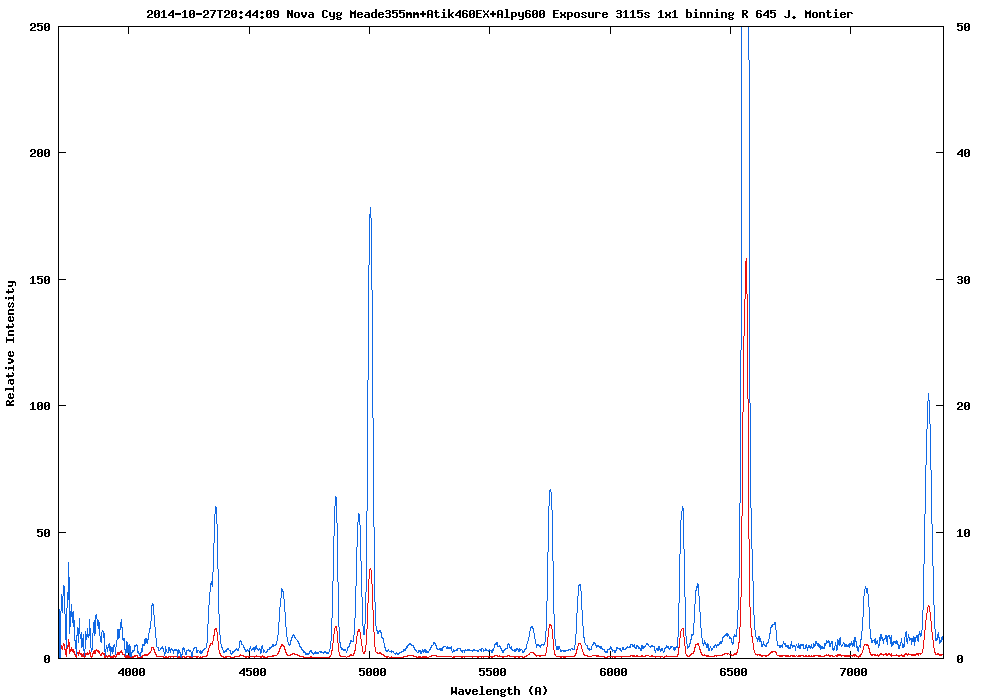Viewport: 1000px width, 700px height.
Task: Click the 5500 wavelength tick label
Action: click(493, 673)
